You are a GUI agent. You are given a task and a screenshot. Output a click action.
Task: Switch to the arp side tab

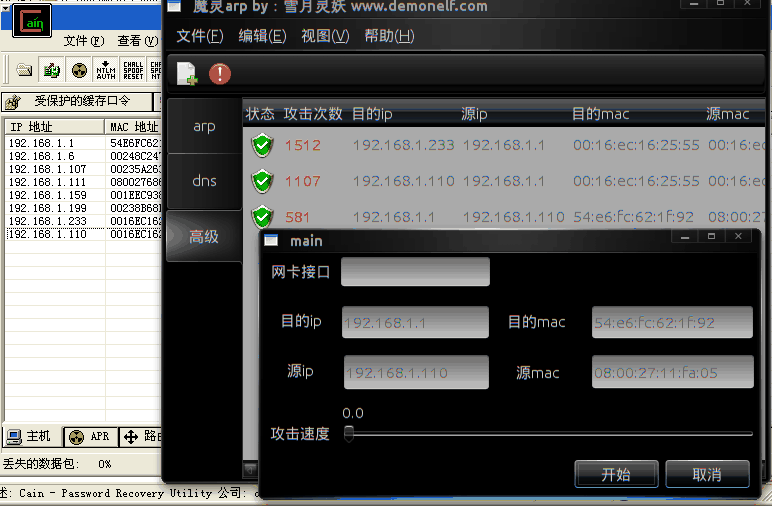(x=204, y=126)
